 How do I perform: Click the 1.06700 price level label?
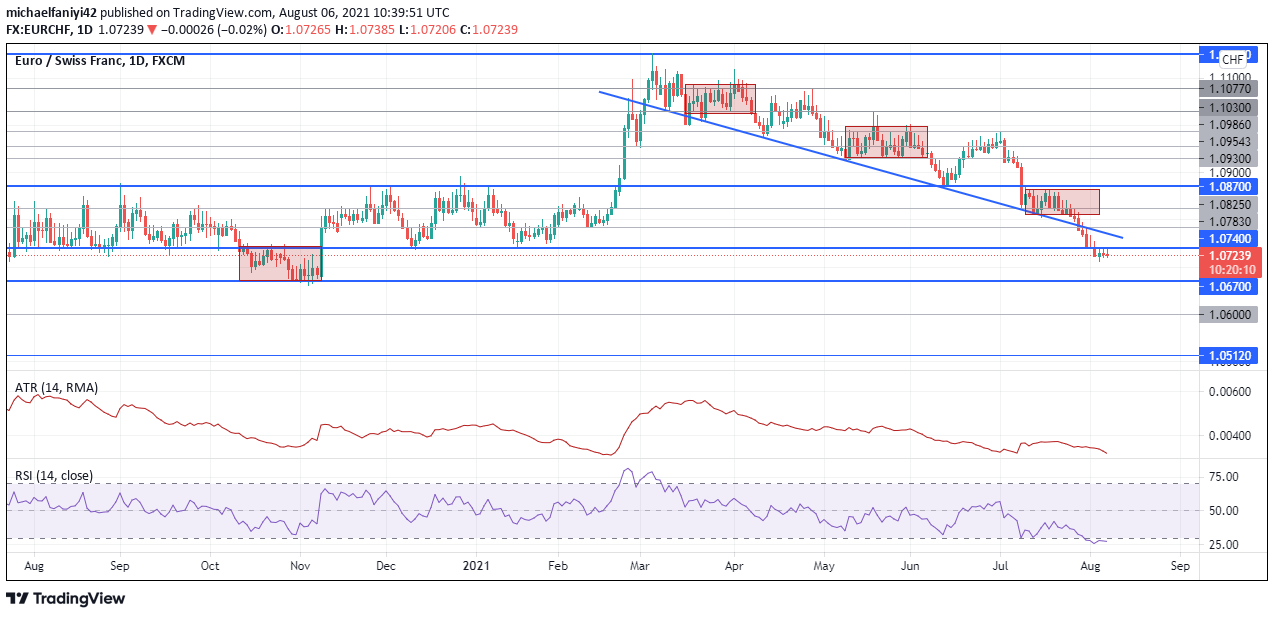(1228, 287)
